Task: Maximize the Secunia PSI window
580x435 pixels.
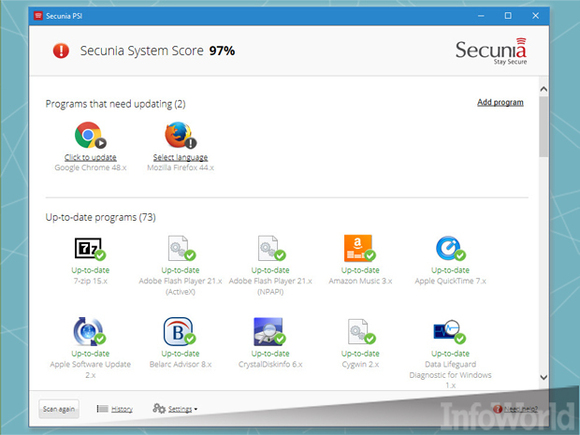Action: [x=508, y=16]
